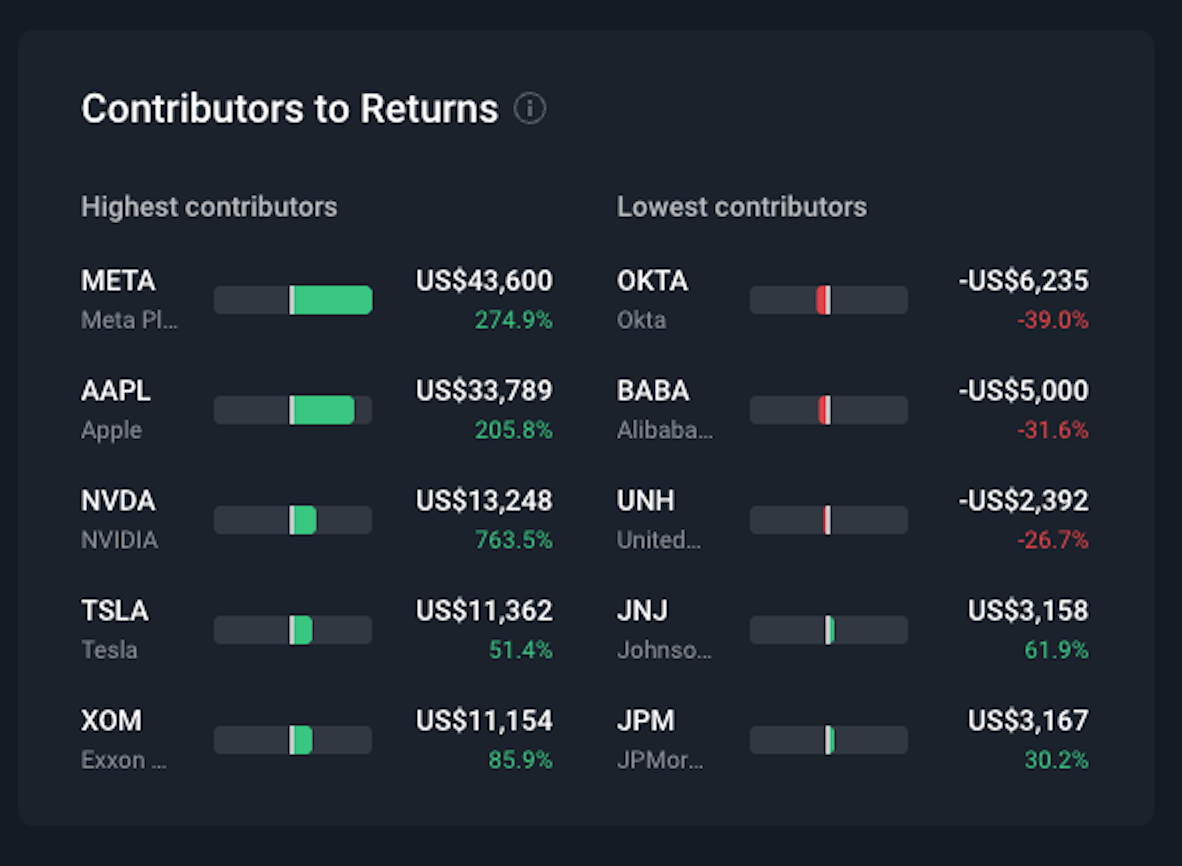Click the Exxon ... company name
Image resolution: width=1182 pixels, height=866 pixels.
tap(124, 760)
